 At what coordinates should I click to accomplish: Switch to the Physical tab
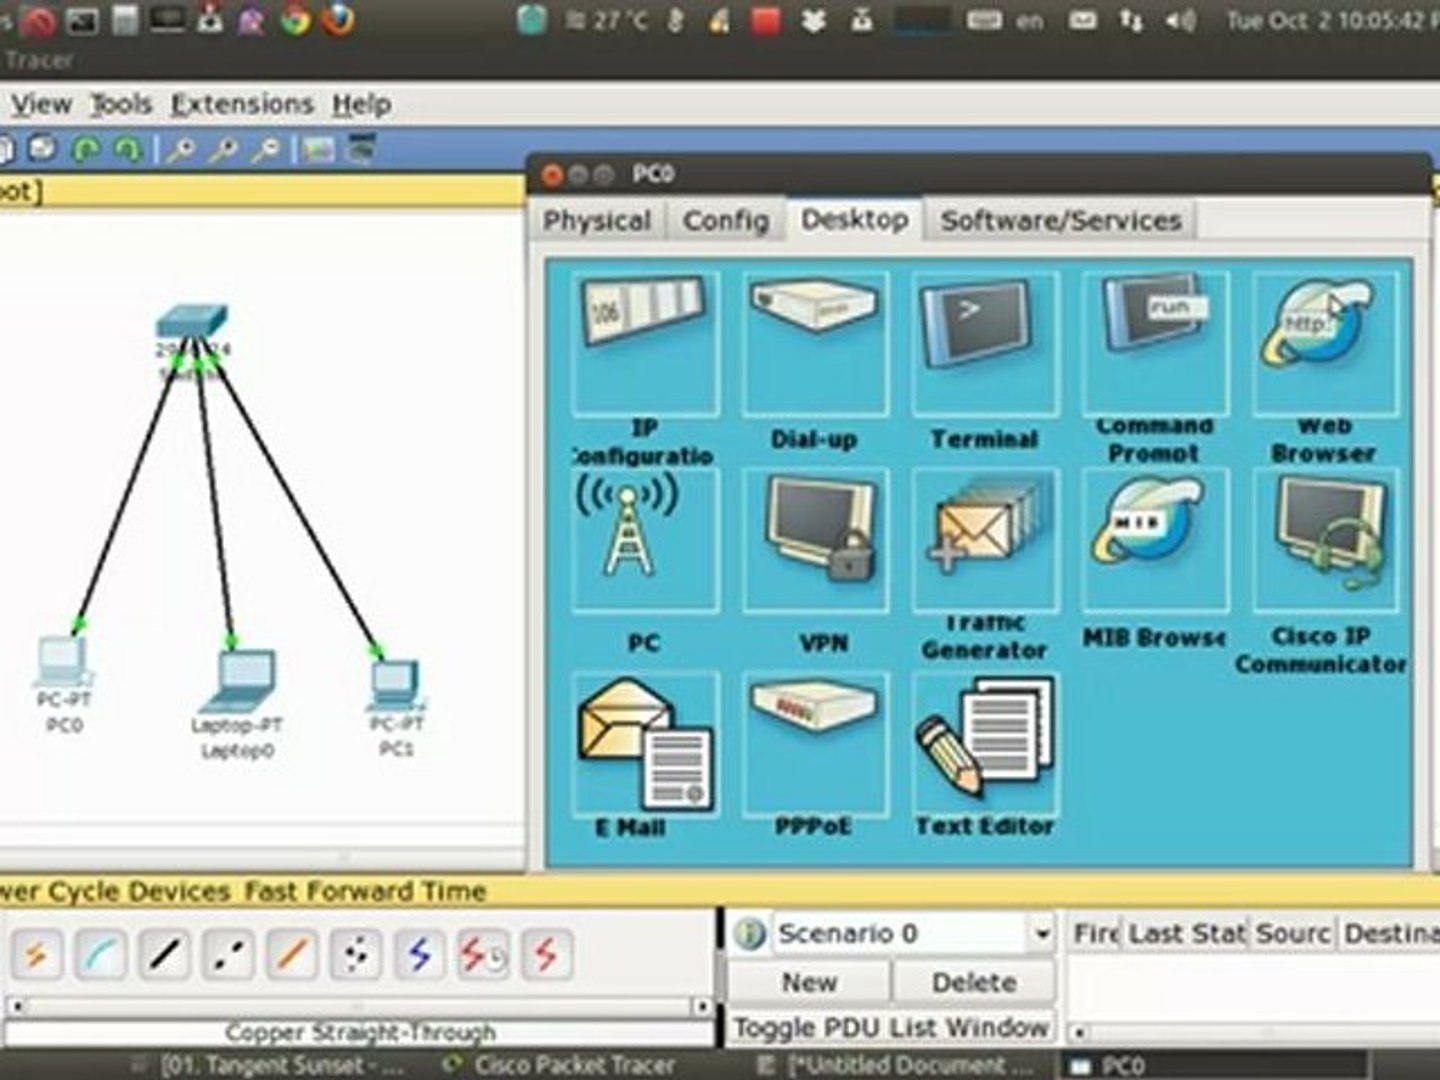pos(597,220)
